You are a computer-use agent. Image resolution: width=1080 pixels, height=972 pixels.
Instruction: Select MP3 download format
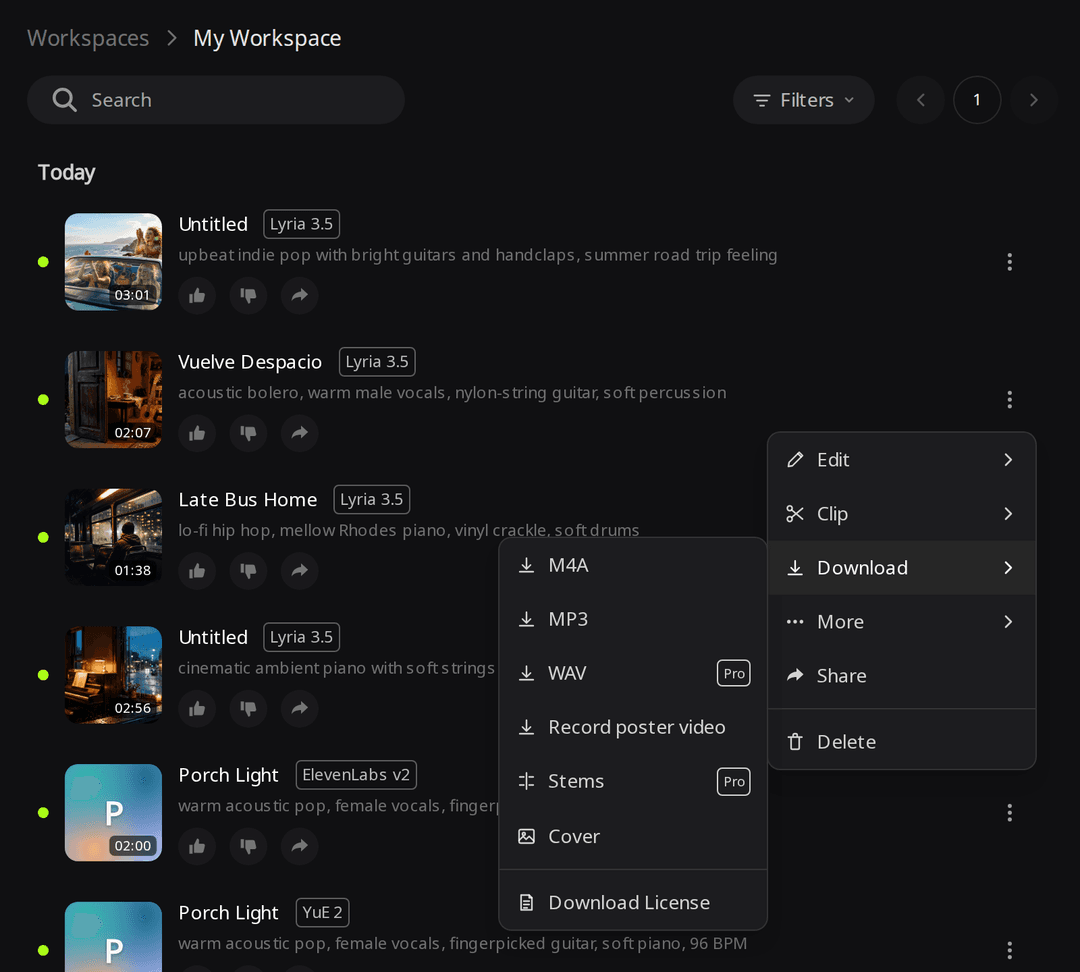(633, 619)
